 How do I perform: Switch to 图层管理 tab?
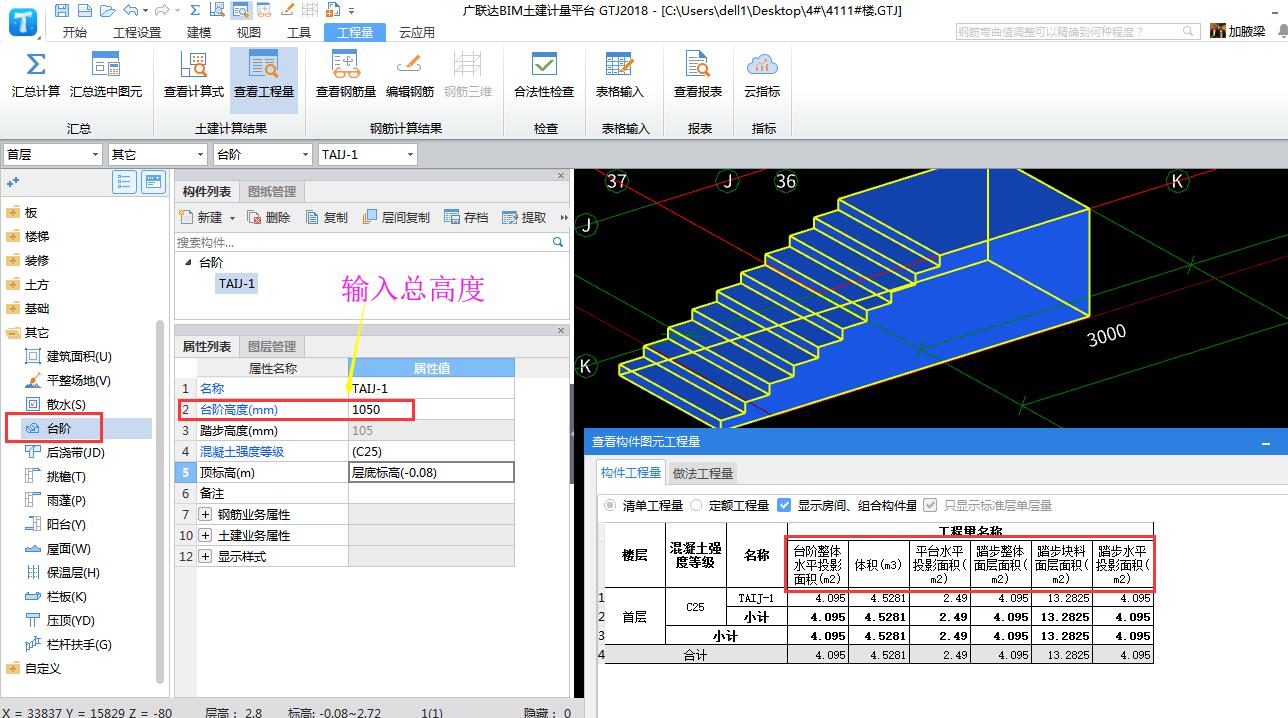coord(272,346)
